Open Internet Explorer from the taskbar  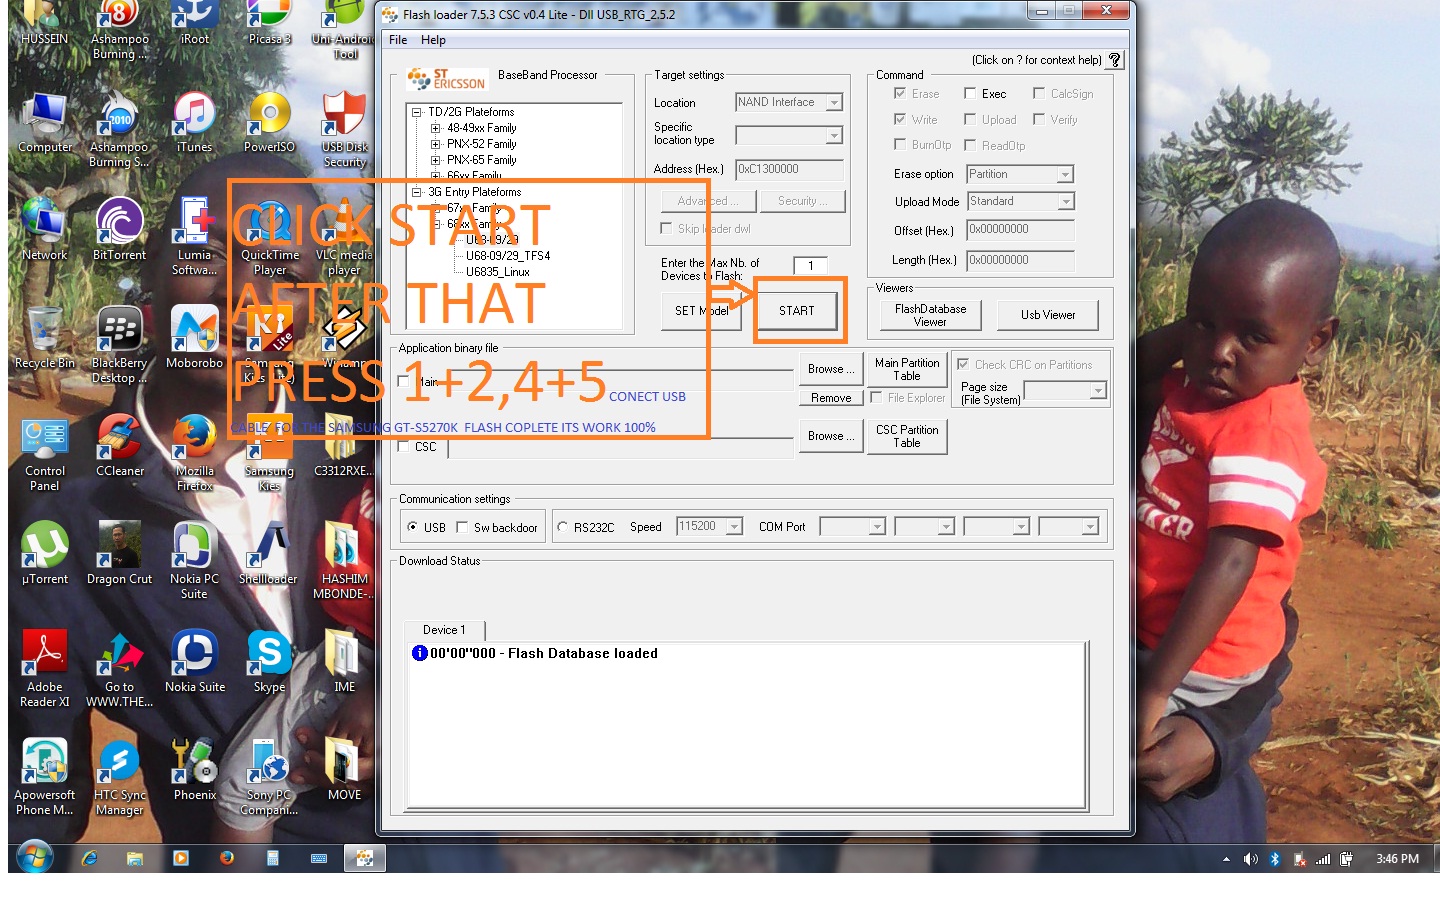[89, 858]
